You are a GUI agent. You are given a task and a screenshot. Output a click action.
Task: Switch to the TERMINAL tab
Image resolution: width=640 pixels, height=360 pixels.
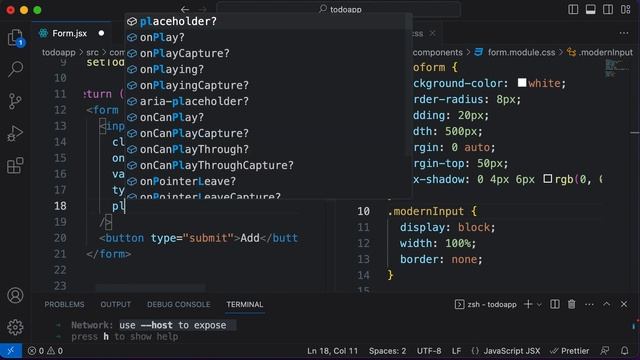click(x=244, y=304)
